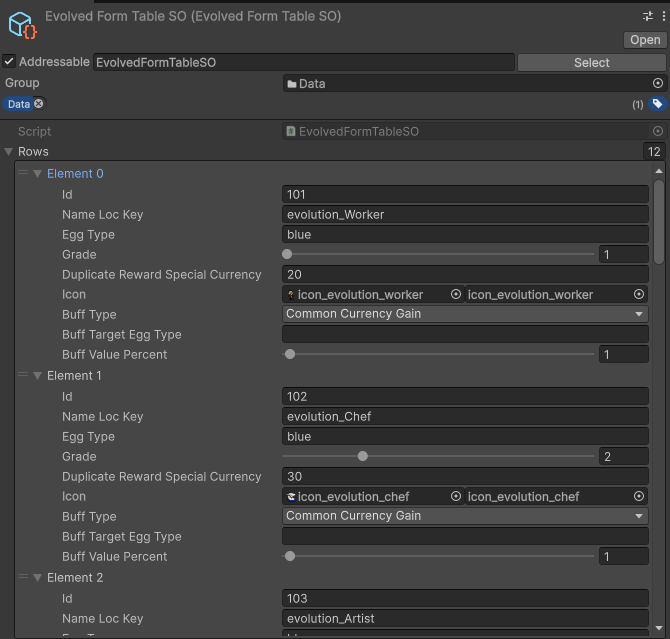The height and width of the screenshot is (639, 670).
Task: Collapse the Rows foldout triangle
Action: click(x=8, y=151)
